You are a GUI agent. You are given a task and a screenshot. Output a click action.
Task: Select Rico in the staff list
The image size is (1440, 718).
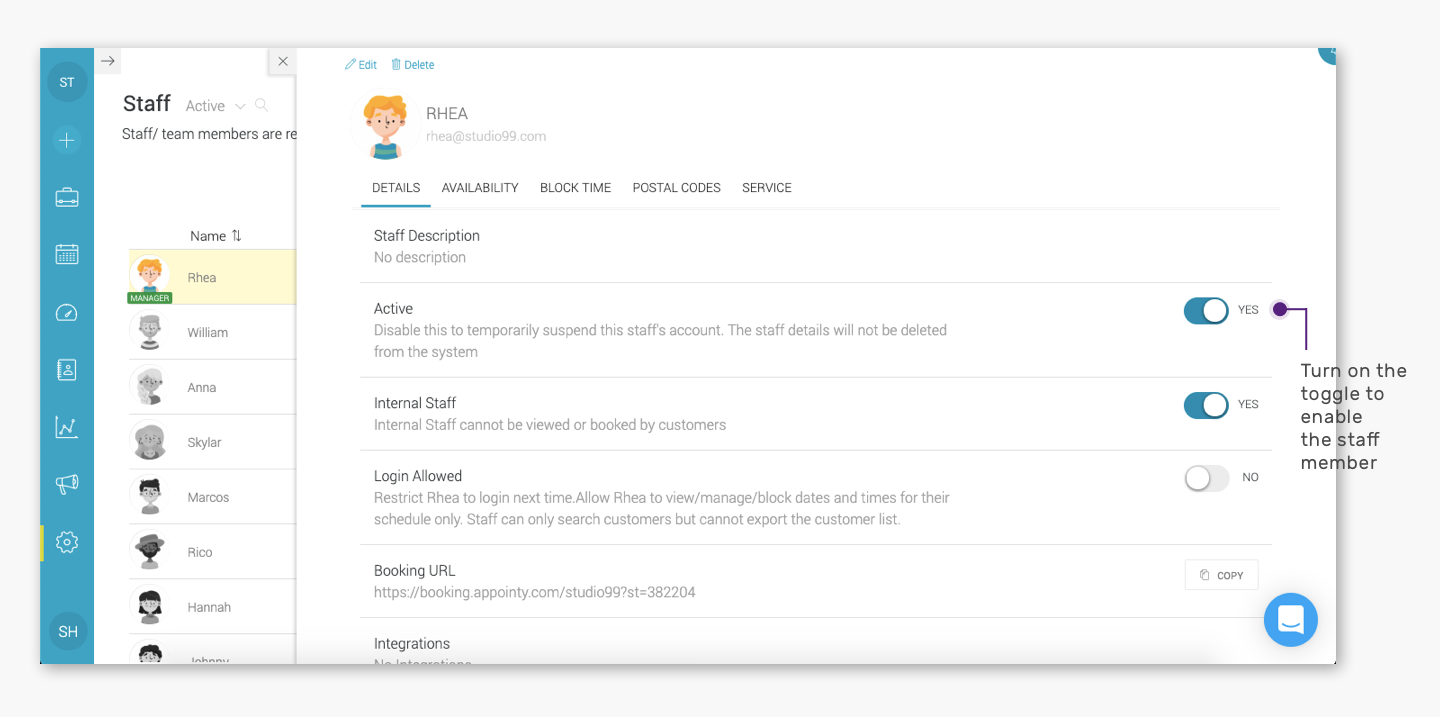tap(212, 552)
